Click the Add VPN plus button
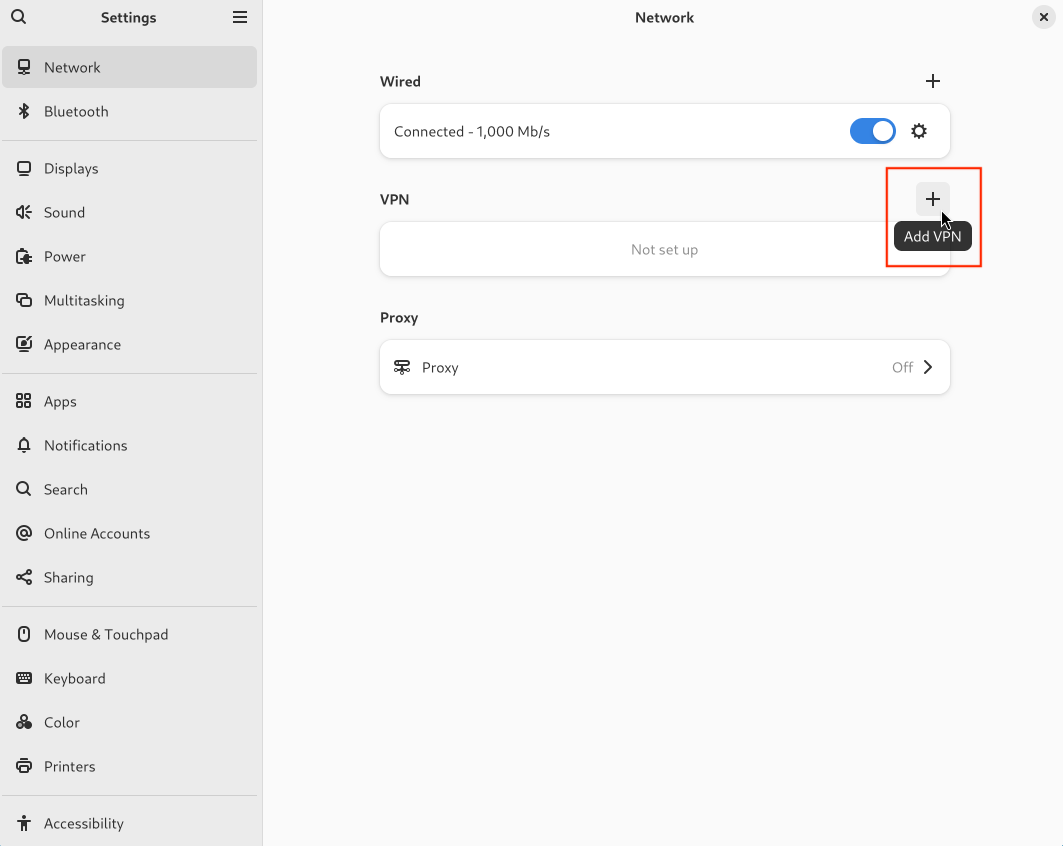1063x846 pixels. 933,199
